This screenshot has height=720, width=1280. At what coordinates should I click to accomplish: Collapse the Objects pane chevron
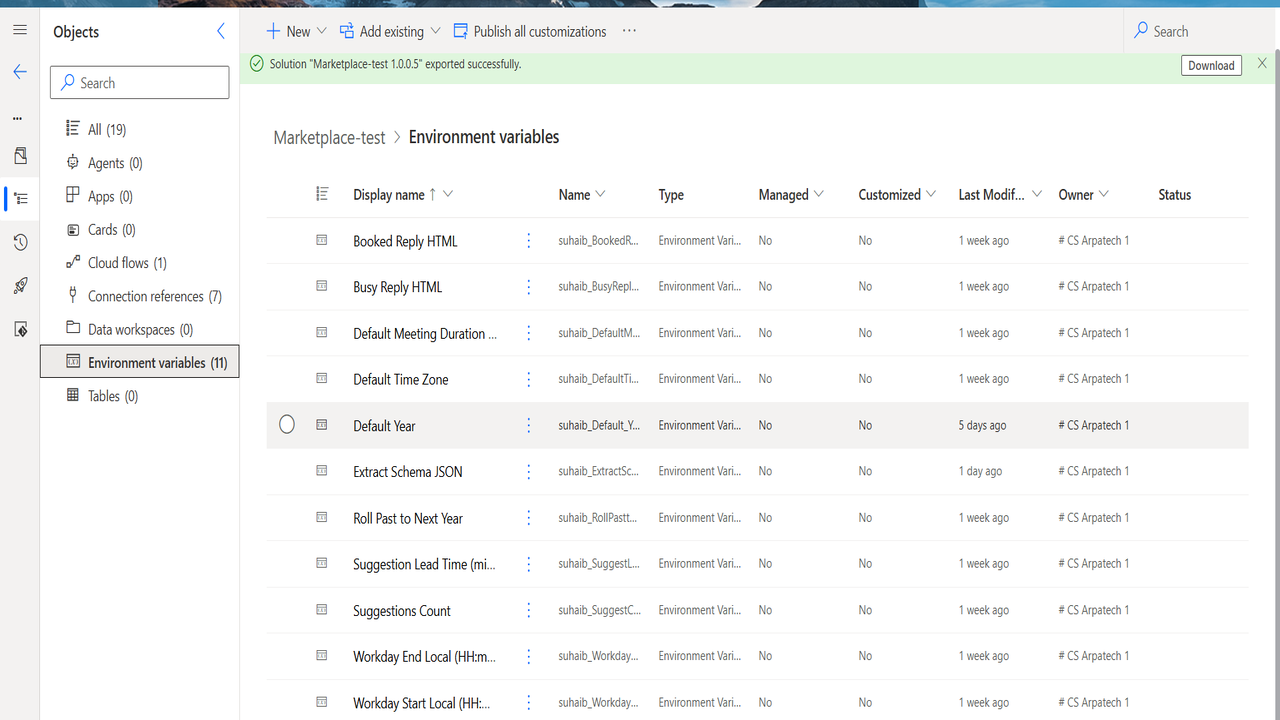click(221, 31)
